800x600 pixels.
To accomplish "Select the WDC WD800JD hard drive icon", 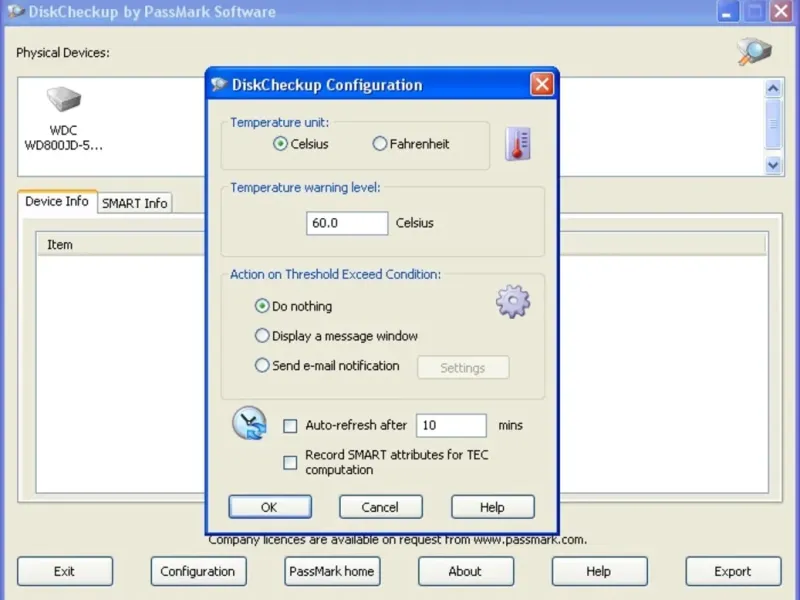I will (64, 99).
